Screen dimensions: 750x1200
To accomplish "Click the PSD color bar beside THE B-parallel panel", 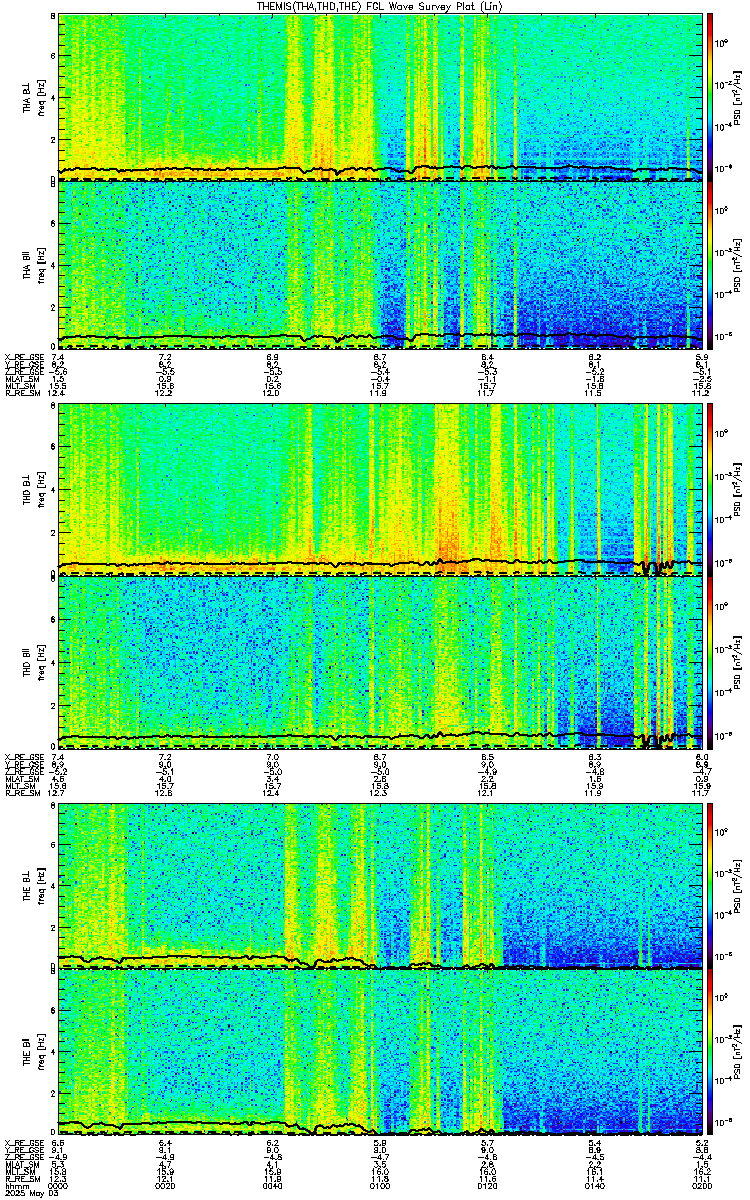I will [710, 1053].
